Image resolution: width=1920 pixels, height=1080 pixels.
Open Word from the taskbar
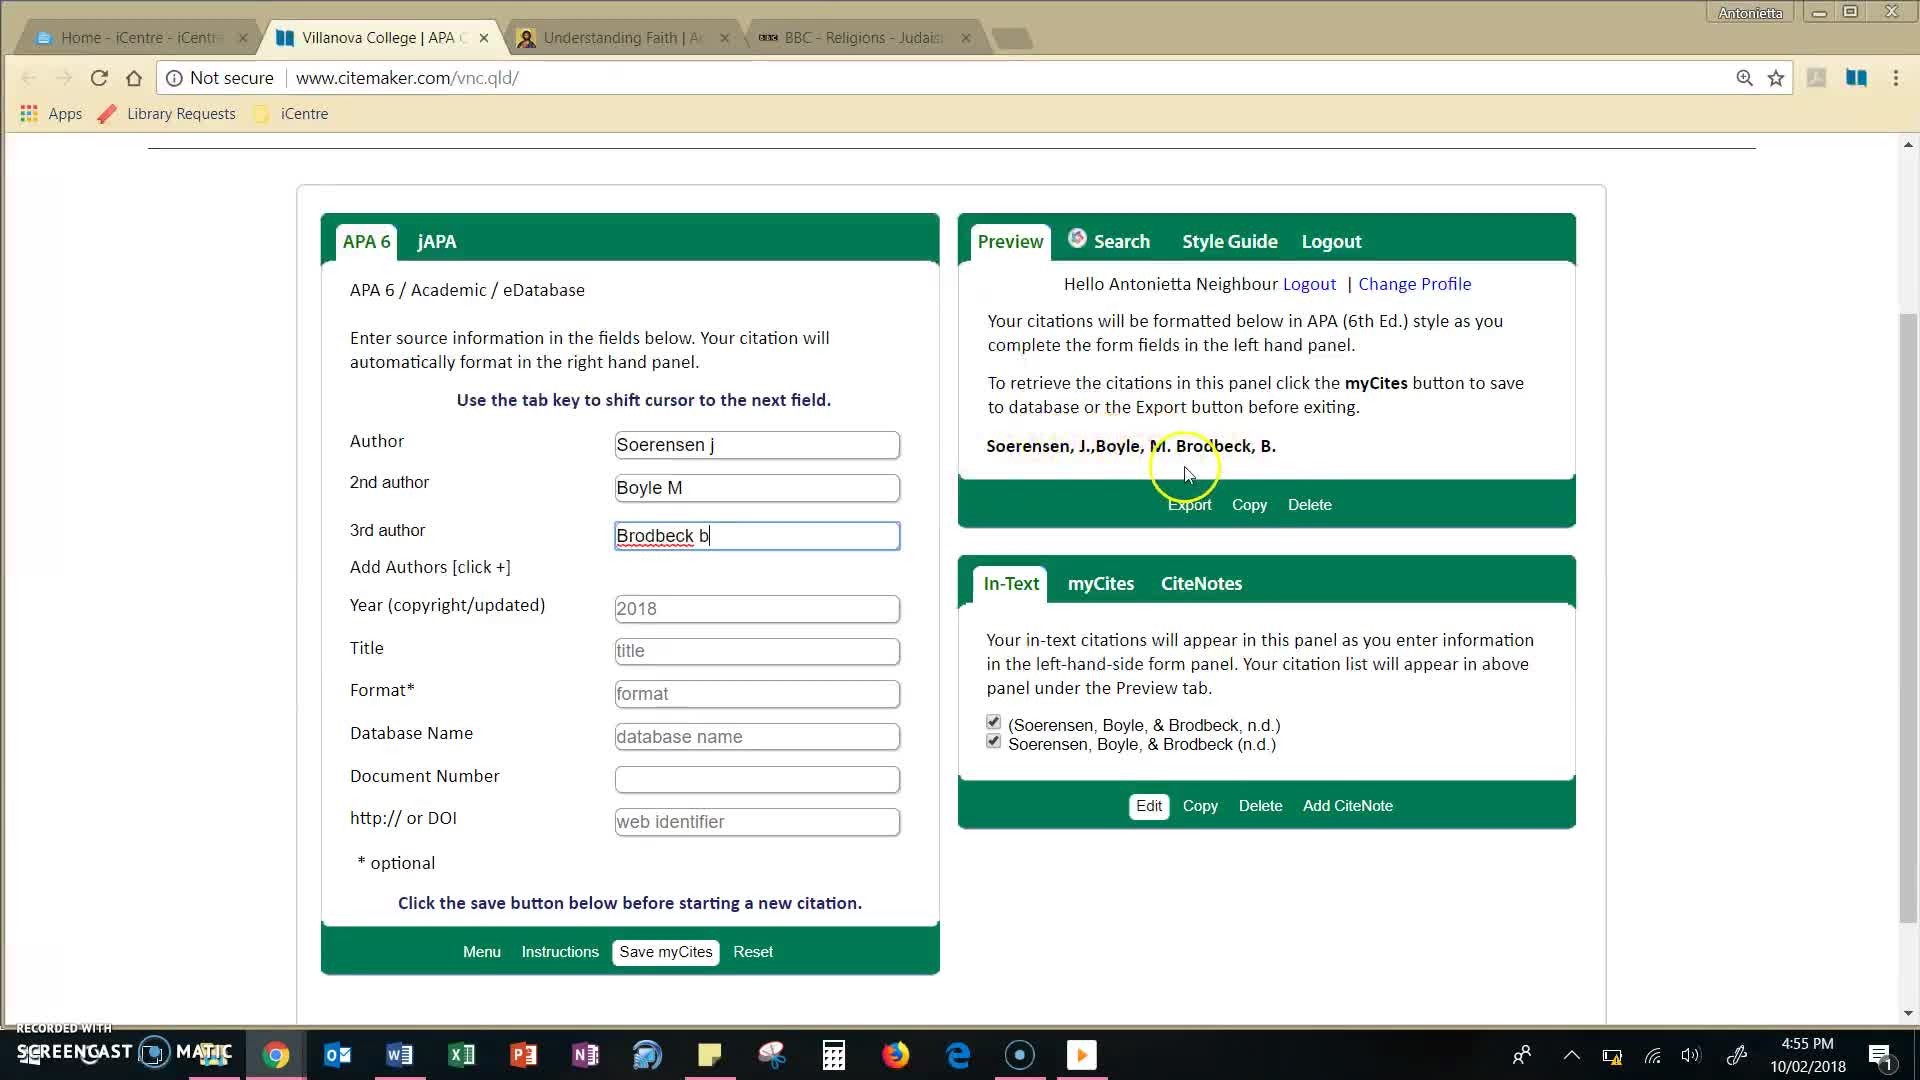point(399,1055)
